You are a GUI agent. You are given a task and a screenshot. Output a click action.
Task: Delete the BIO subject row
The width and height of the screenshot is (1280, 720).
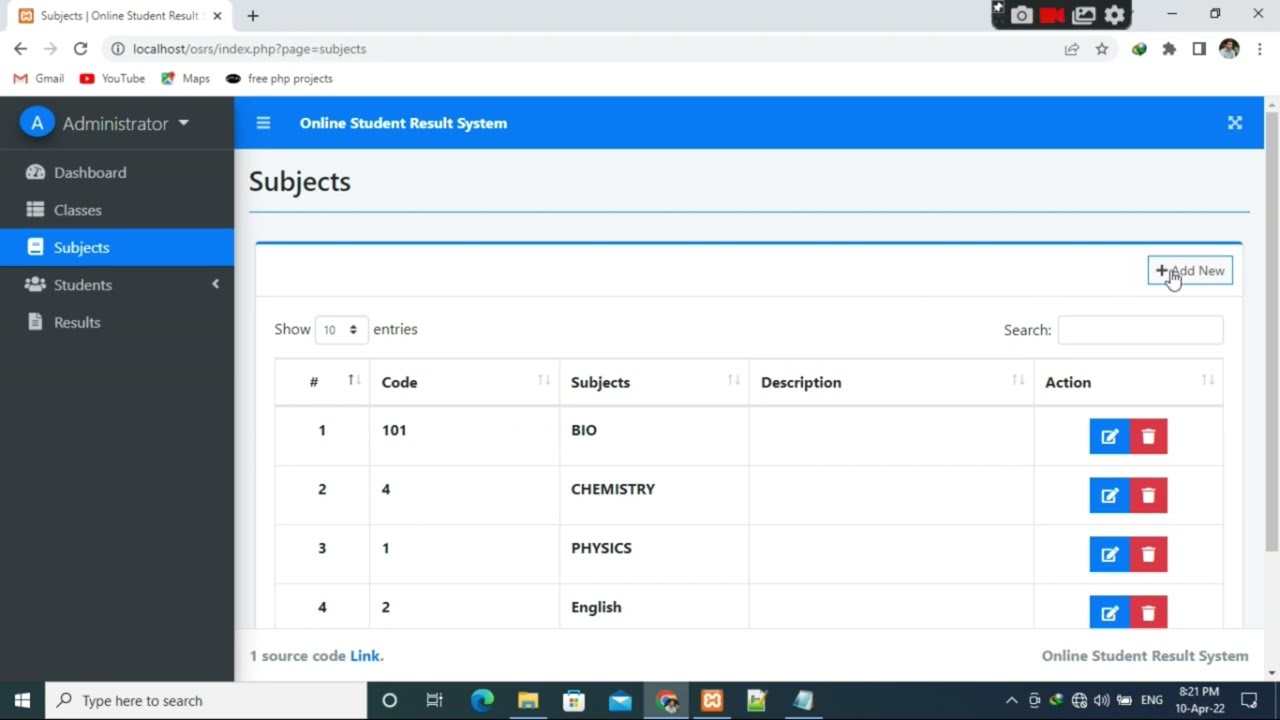pos(1148,437)
